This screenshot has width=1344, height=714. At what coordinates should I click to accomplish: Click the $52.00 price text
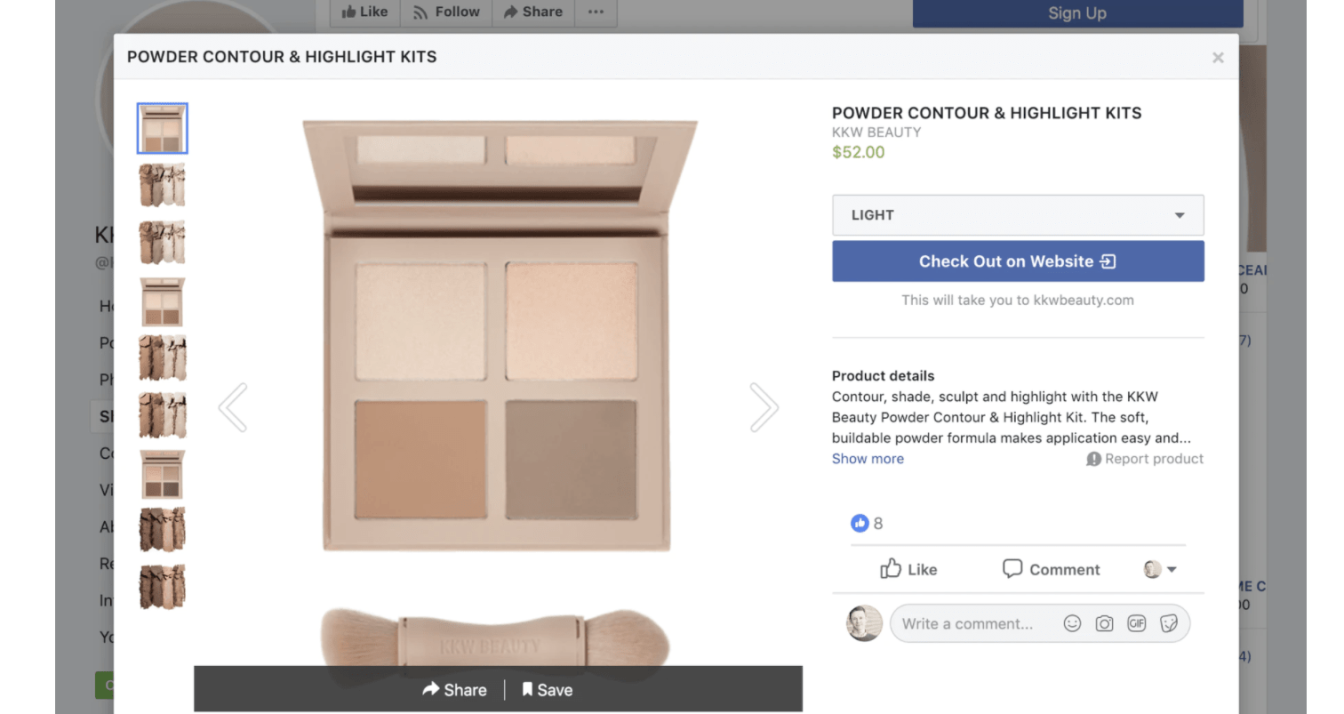click(858, 152)
